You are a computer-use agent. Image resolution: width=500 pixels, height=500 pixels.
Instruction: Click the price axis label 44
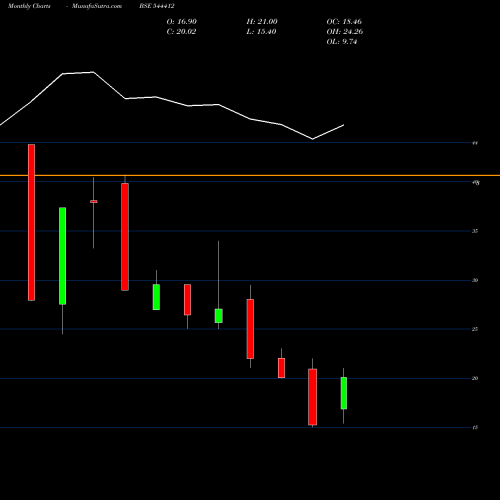point(475,143)
